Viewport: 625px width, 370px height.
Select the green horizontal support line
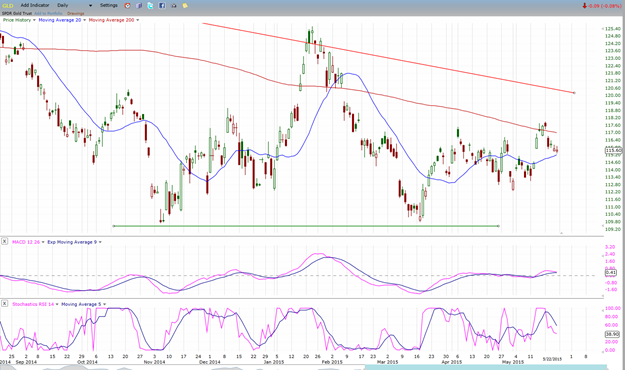coord(306,226)
